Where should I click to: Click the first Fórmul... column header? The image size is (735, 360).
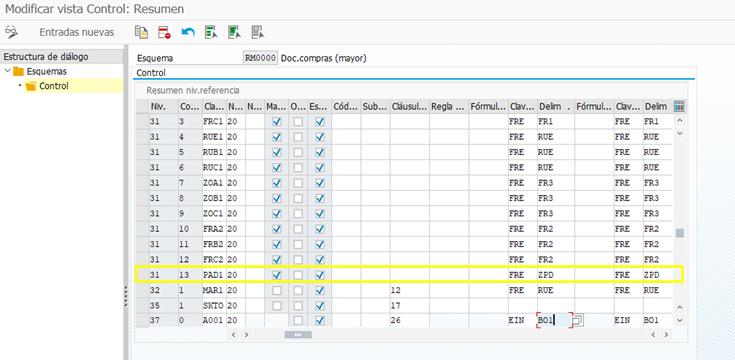[488, 107]
